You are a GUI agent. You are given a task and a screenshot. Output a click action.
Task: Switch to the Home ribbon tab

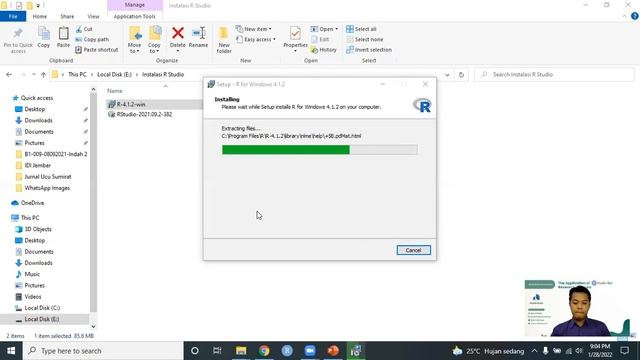[x=40, y=16]
